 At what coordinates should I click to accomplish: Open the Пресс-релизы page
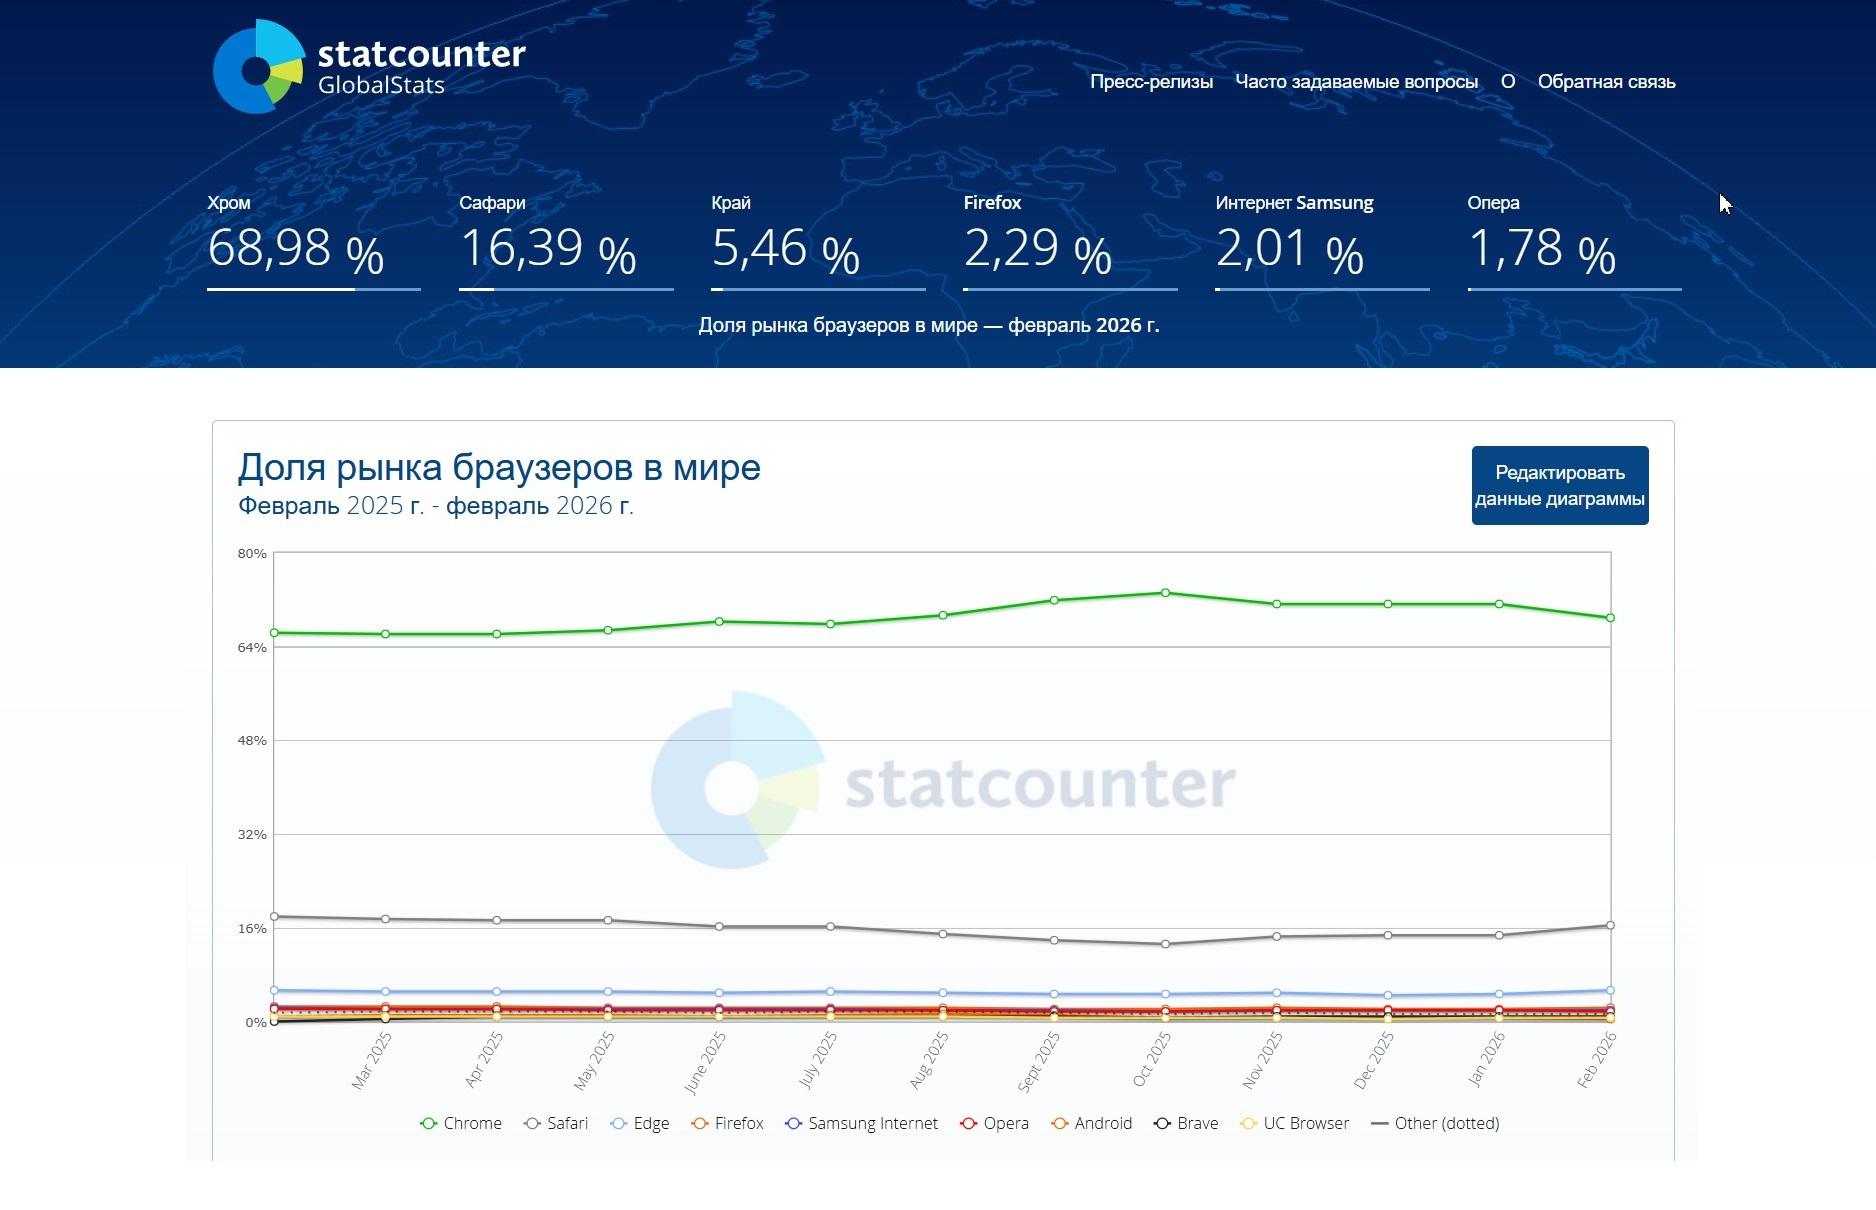(x=1151, y=82)
